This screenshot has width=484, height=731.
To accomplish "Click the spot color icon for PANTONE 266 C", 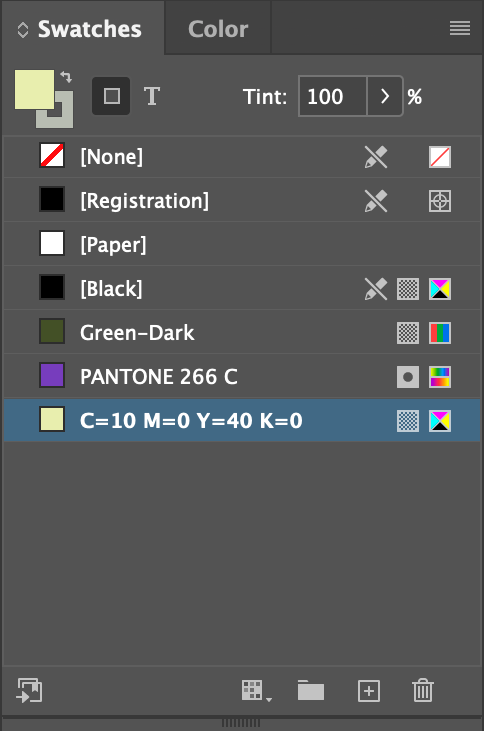I will [408, 377].
